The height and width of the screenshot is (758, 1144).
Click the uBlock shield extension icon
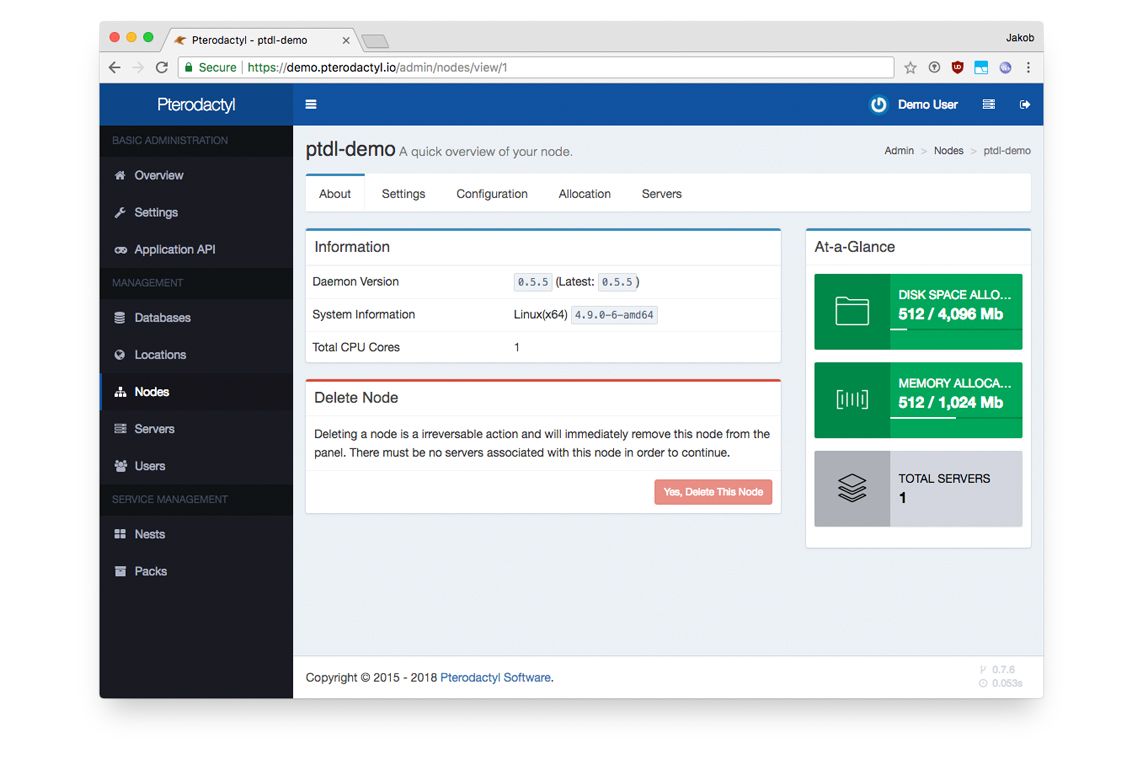(957, 68)
